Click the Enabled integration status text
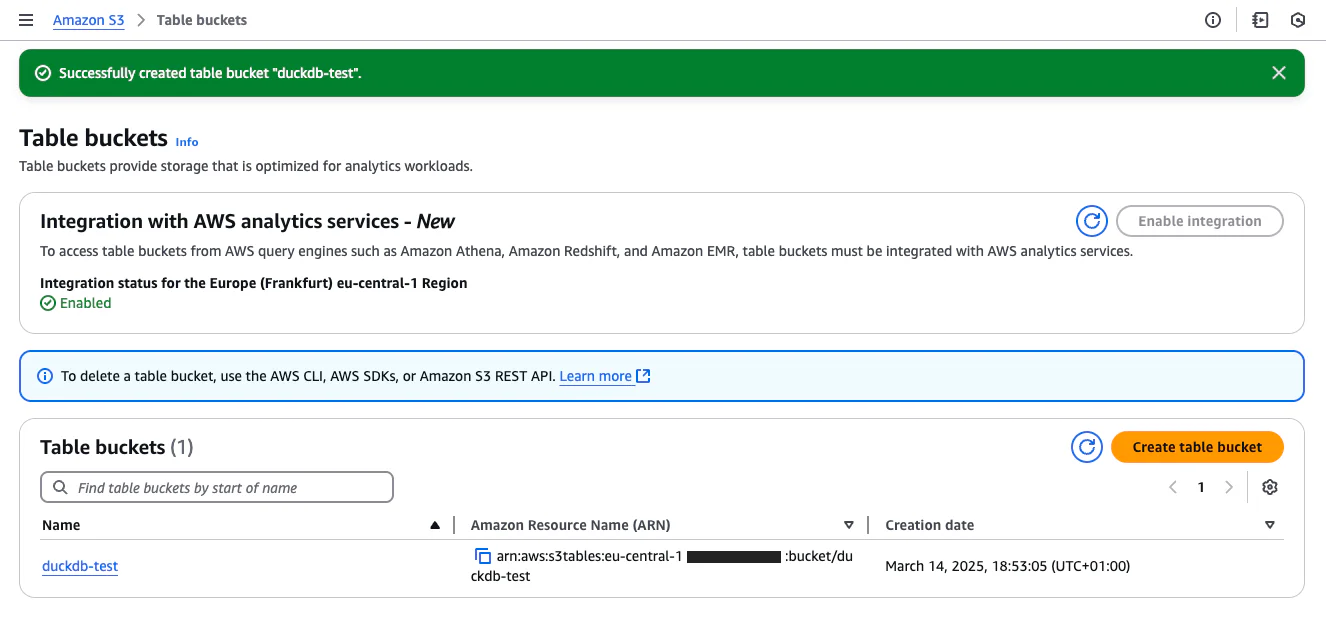Viewport: 1326px width, 623px height. [x=85, y=303]
